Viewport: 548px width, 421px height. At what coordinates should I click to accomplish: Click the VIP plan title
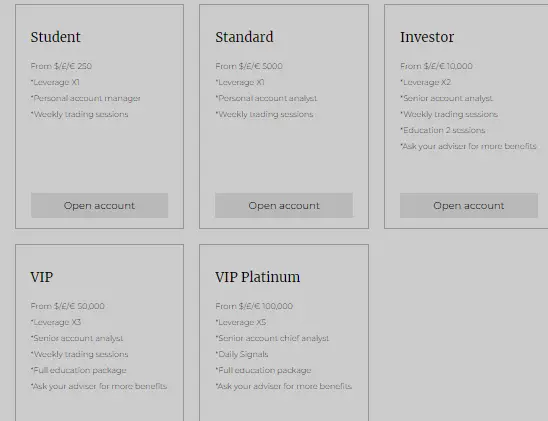click(42, 277)
